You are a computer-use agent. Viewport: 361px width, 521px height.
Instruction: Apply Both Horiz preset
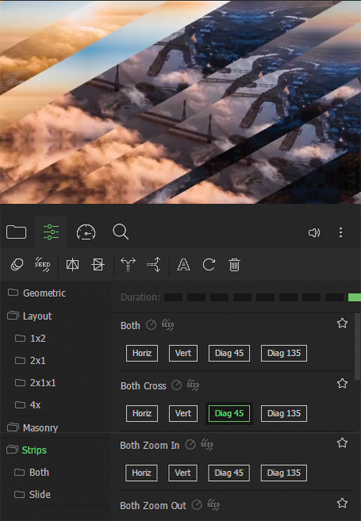(x=142, y=353)
